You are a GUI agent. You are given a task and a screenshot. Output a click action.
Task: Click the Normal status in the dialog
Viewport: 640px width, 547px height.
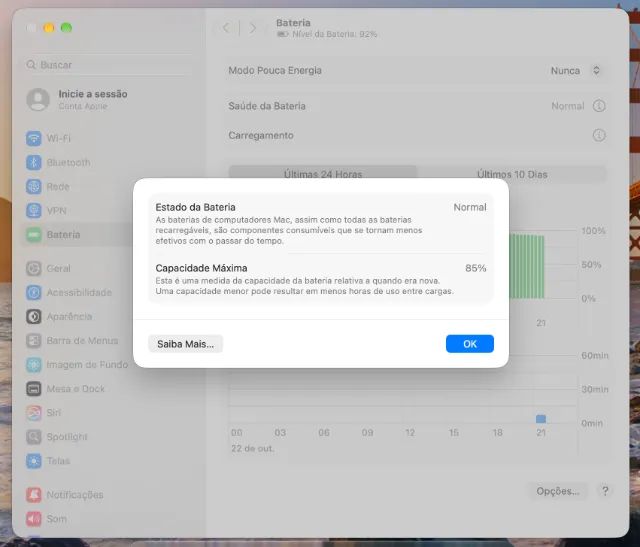(470, 207)
